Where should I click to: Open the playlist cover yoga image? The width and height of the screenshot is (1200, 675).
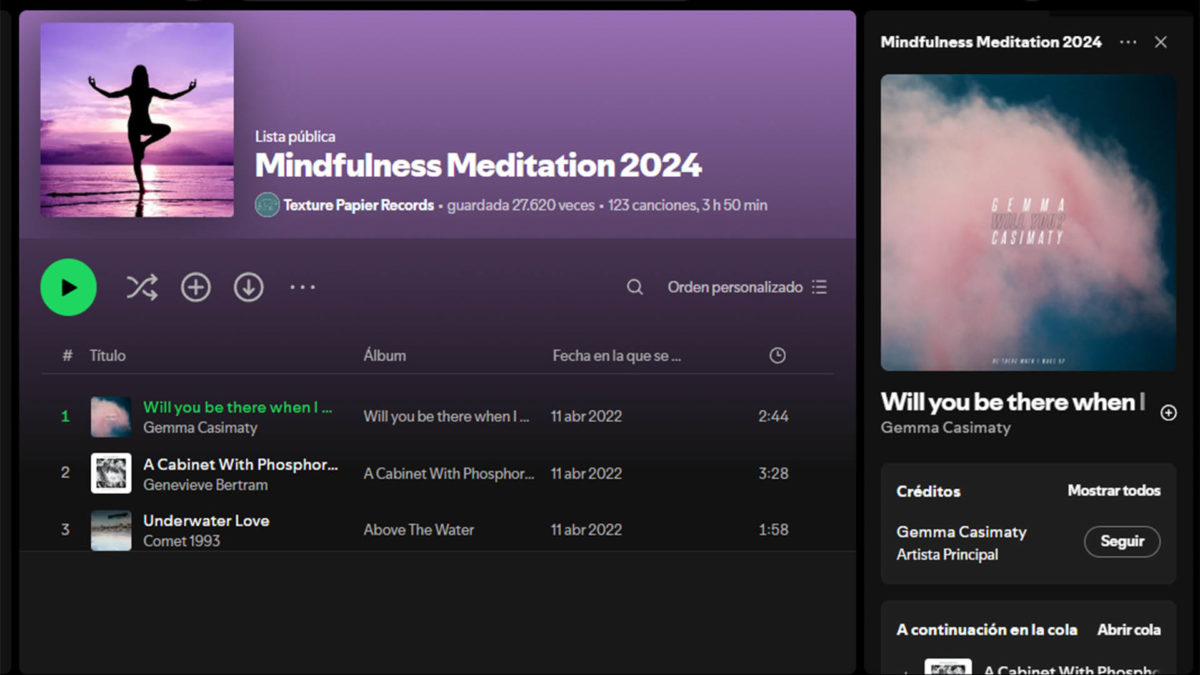[137, 120]
